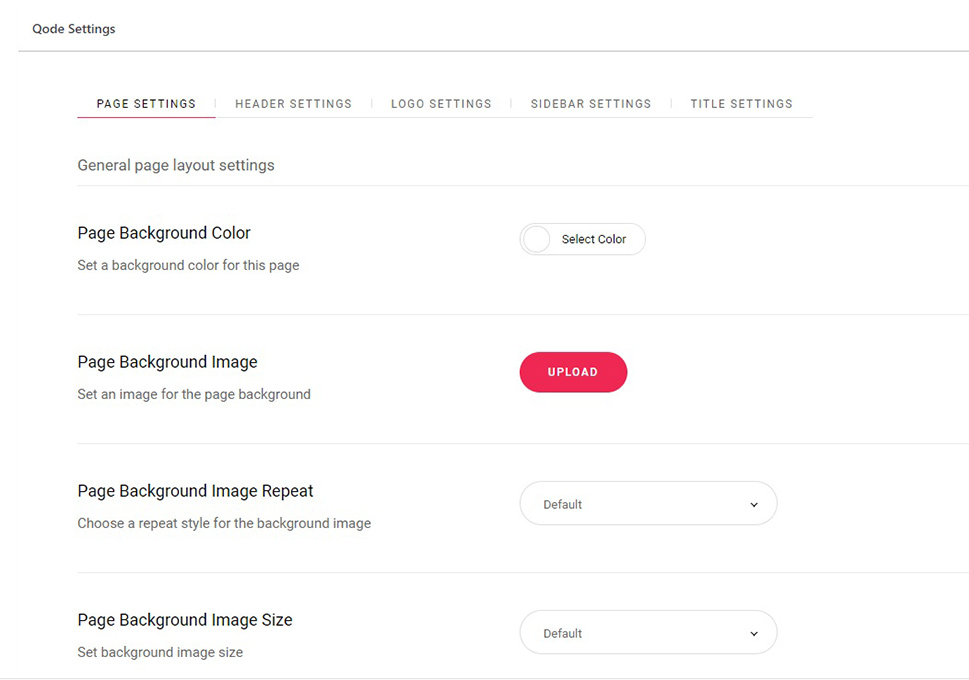Select the Page Settings tab
The height and width of the screenshot is (680, 969).
tap(145, 103)
